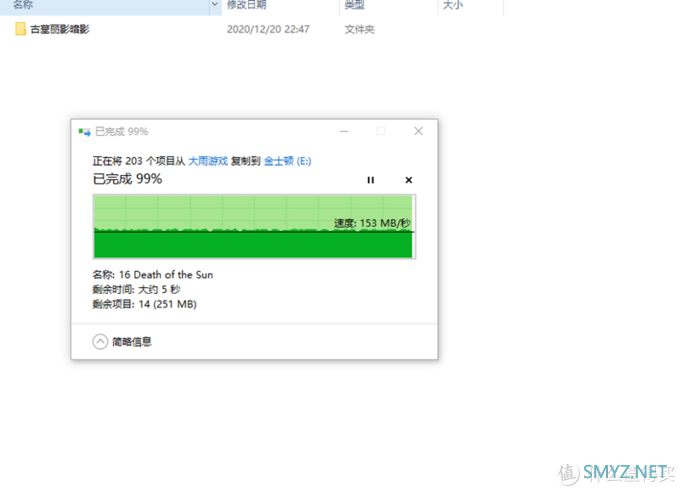
Task: Minimize the copy progress dialog
Action: (x=344, y=131)
